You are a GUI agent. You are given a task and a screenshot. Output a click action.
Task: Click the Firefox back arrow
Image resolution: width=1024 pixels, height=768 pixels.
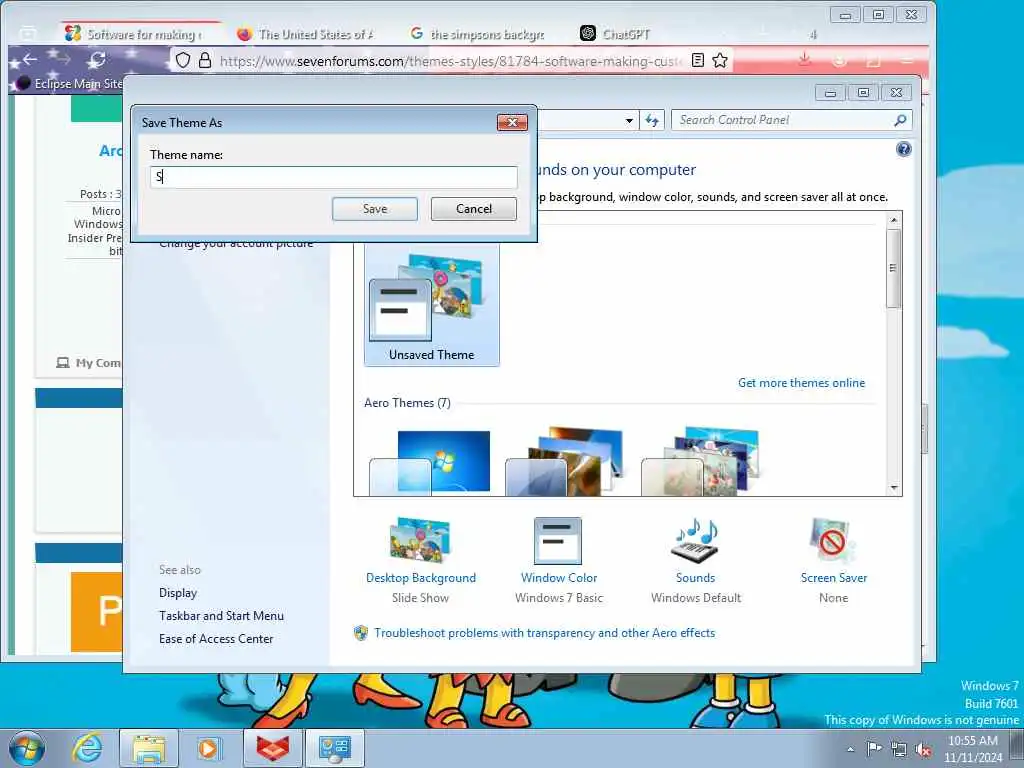coord(29,60)
